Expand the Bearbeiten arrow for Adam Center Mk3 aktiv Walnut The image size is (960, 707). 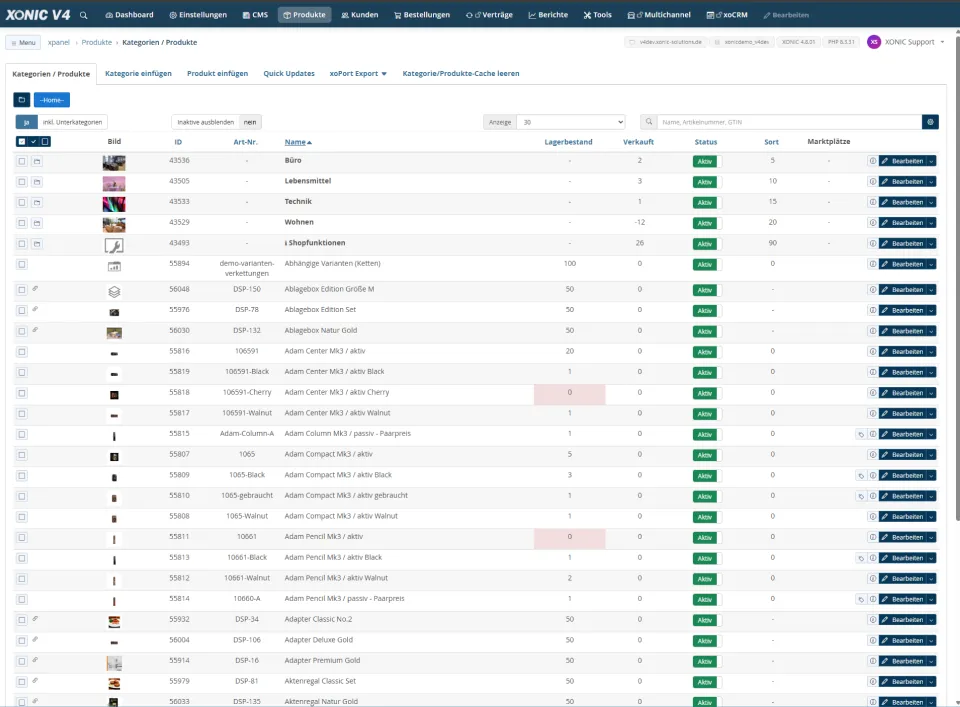pos(931,414)
